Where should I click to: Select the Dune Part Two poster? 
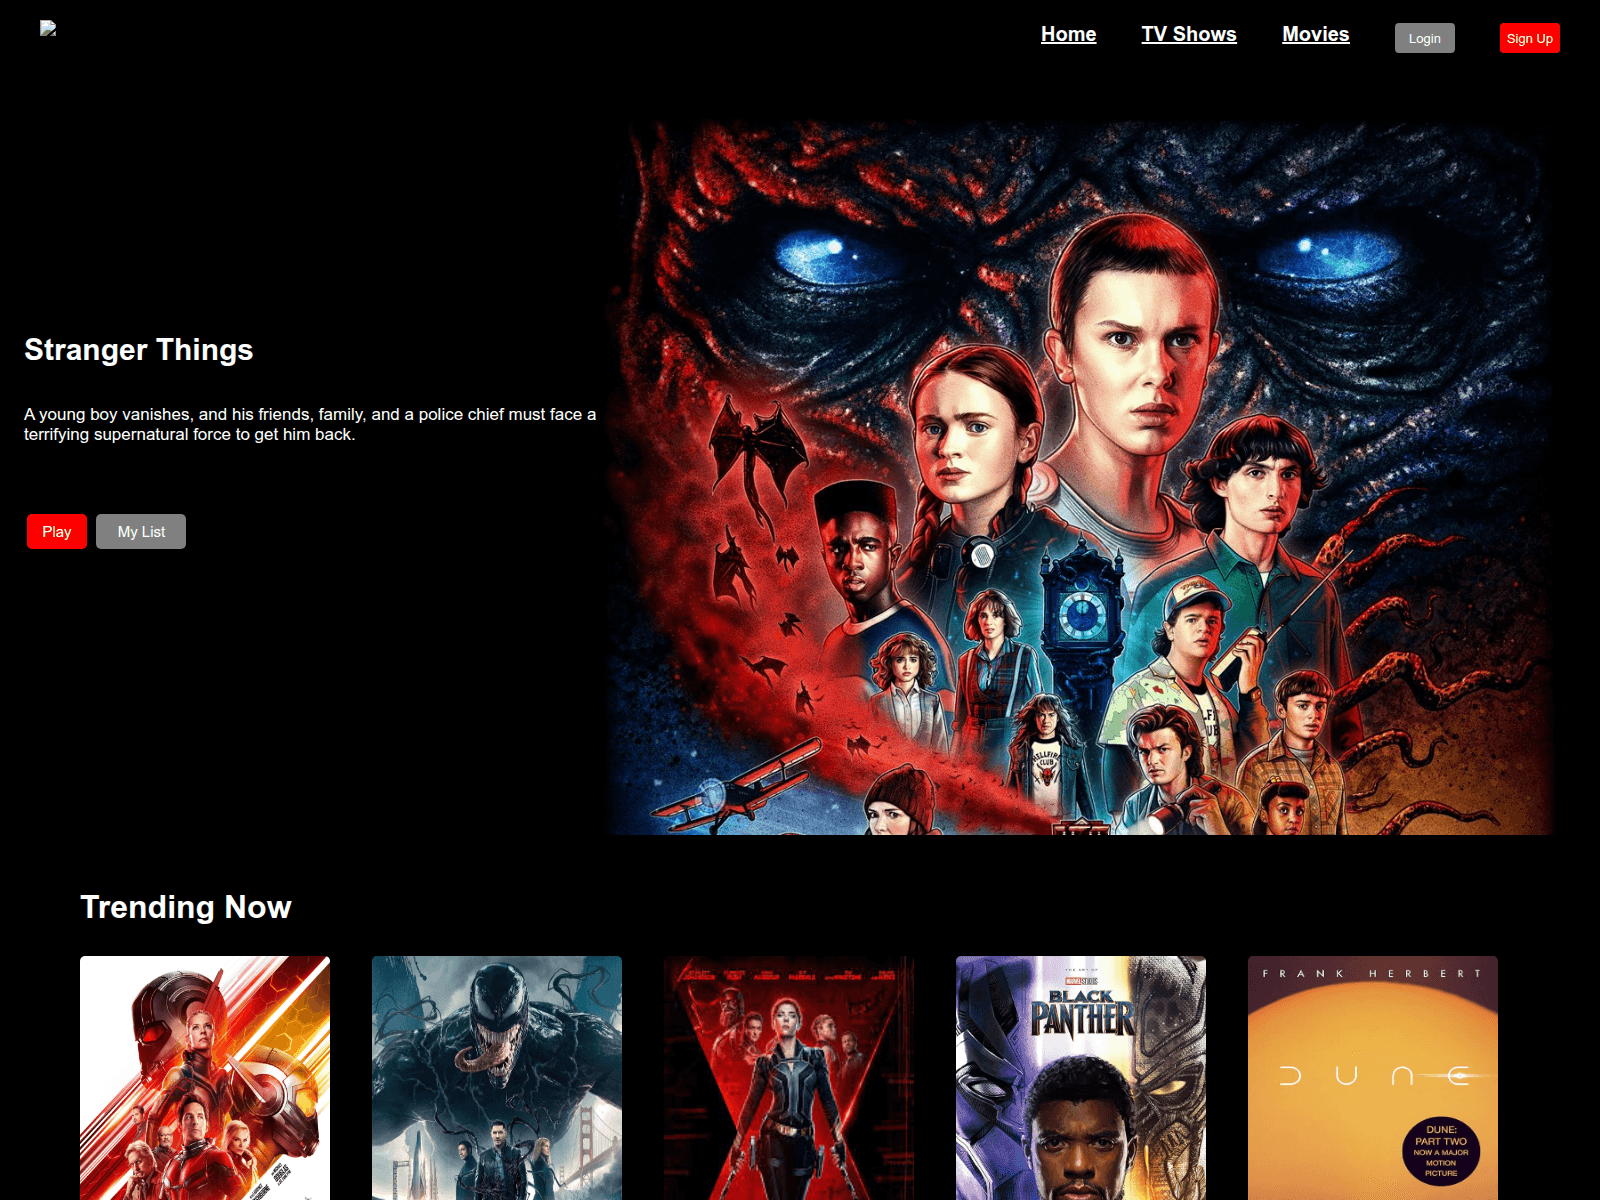[x=1373, y=1078]
